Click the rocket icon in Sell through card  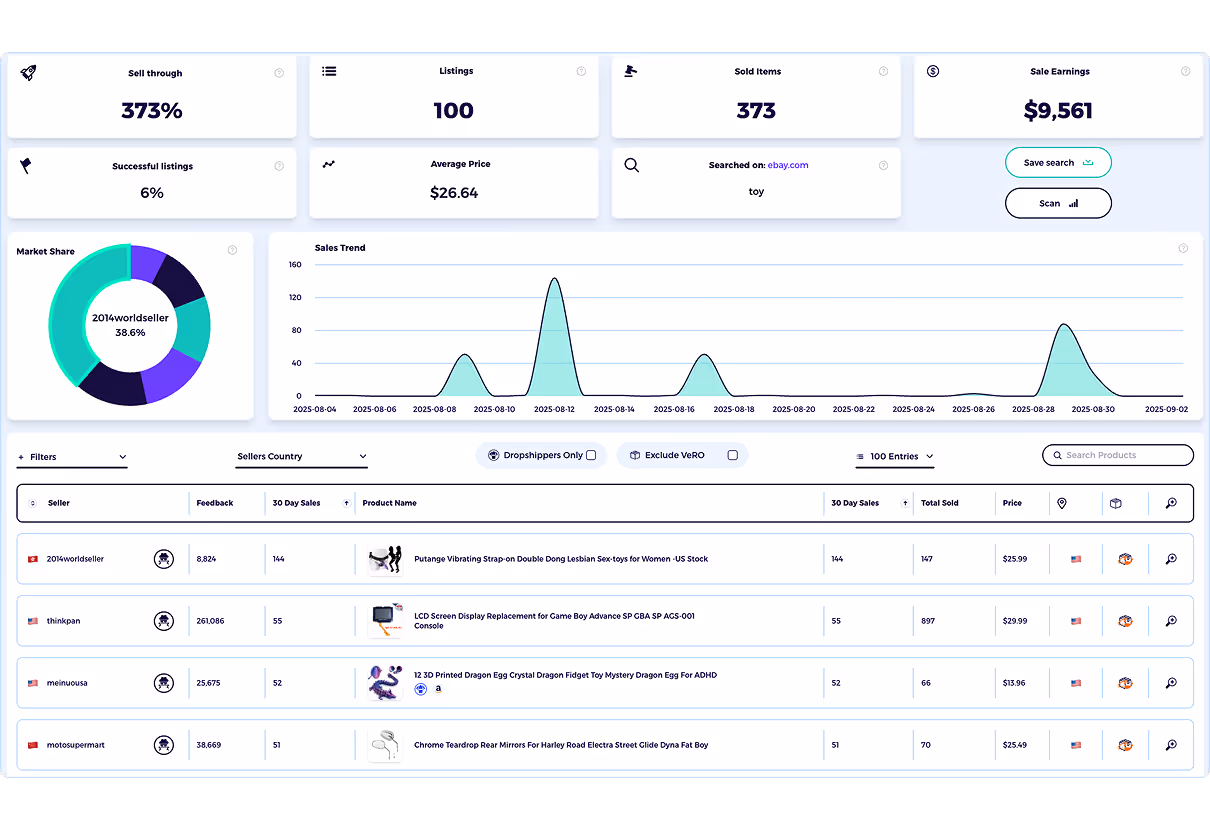coord(28,73)
